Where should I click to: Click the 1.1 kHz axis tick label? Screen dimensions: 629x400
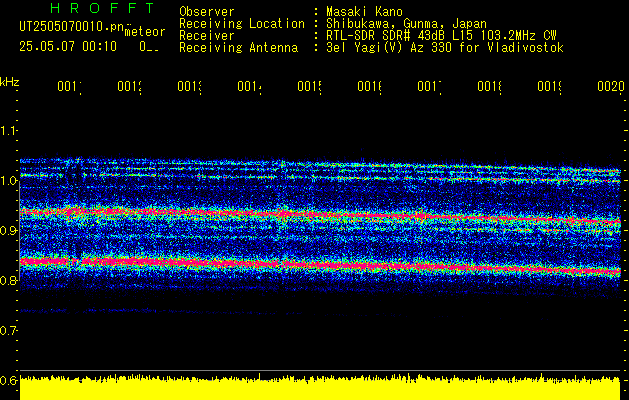pyautogui.click(x=8, y=130)
